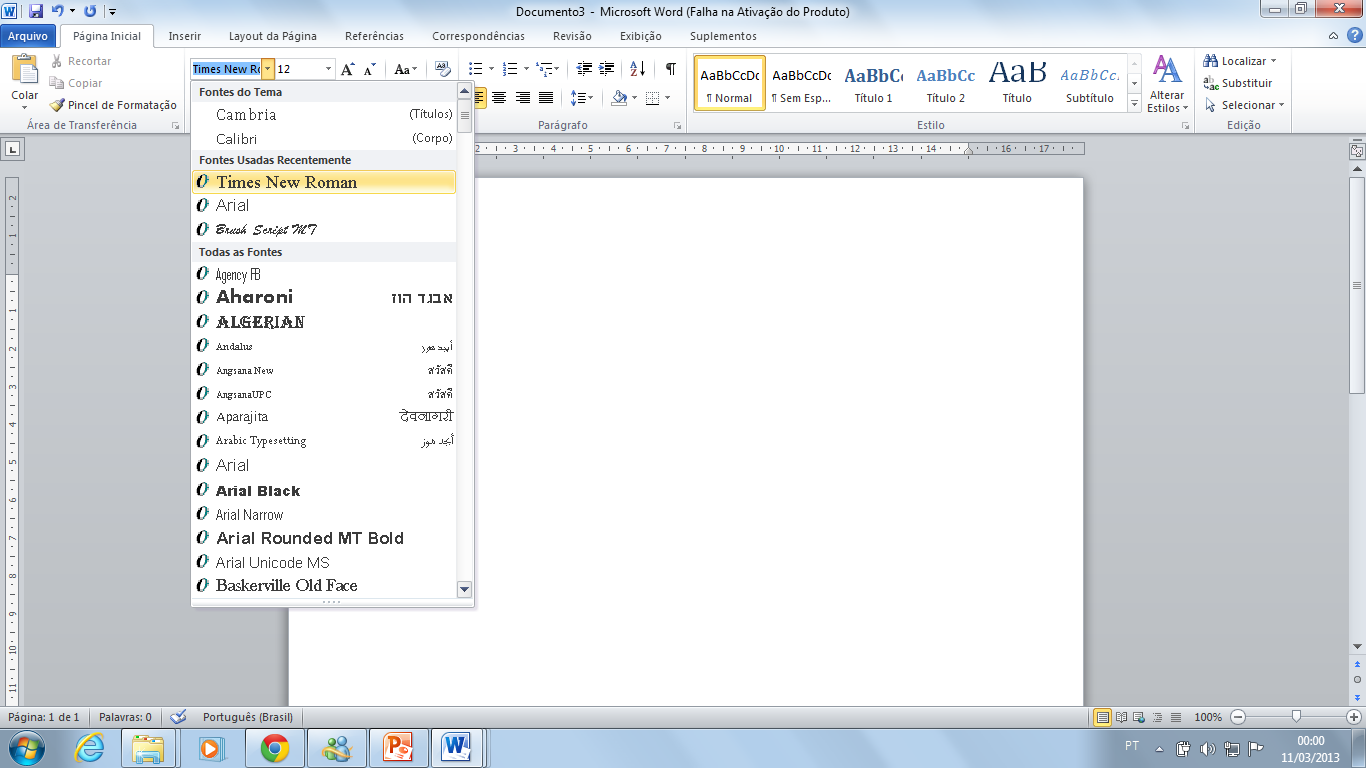Click the Undo icon in quick access toolbar
1366x768 pixels.
click(x=57, y=11)
